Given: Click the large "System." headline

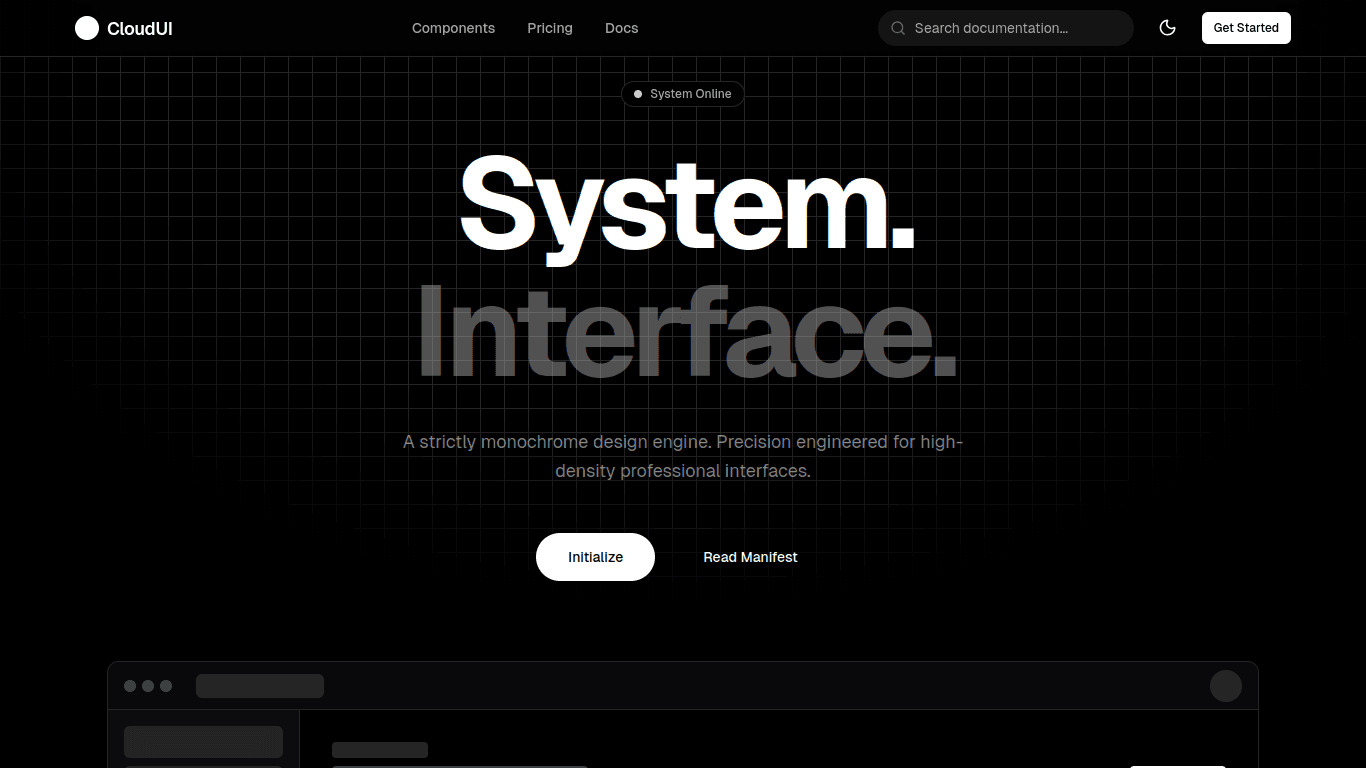Looking at the screenshot, I should pos(686,205).
